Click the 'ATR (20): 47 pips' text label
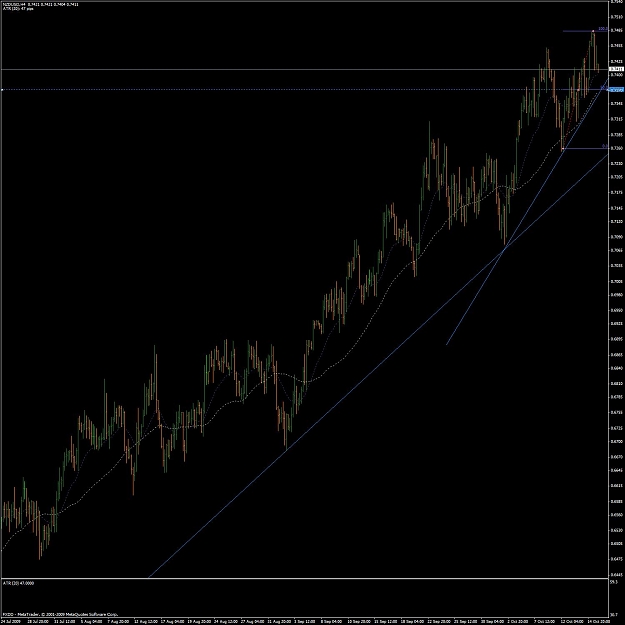Screen dimensions: 625x625 tap(18, 8)
